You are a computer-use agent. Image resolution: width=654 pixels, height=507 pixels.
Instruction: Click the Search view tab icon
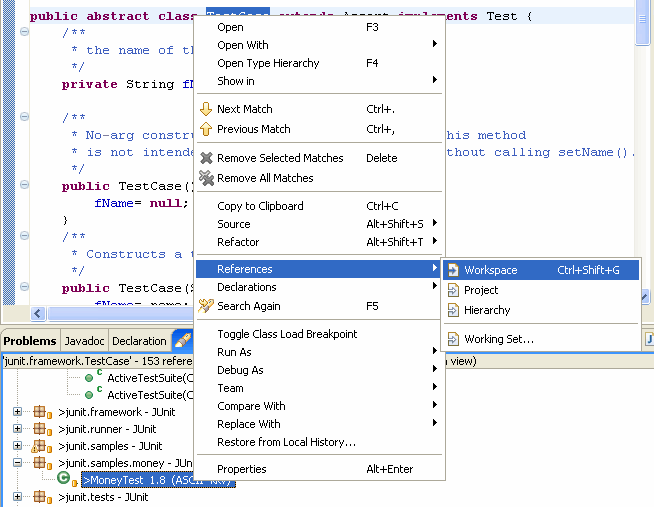(x=183, y=339)
